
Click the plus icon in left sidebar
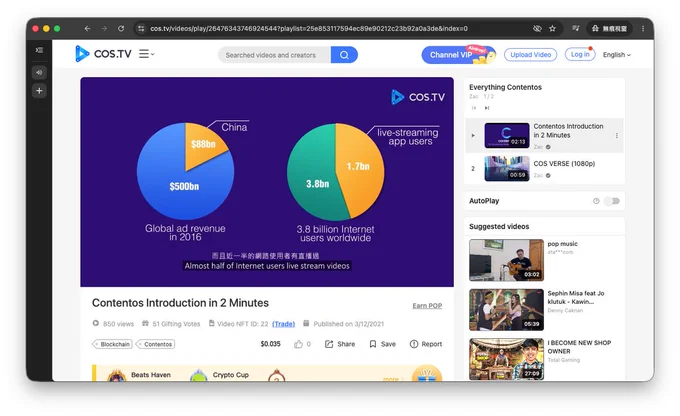pyautogui.click(x=39, y=91)
